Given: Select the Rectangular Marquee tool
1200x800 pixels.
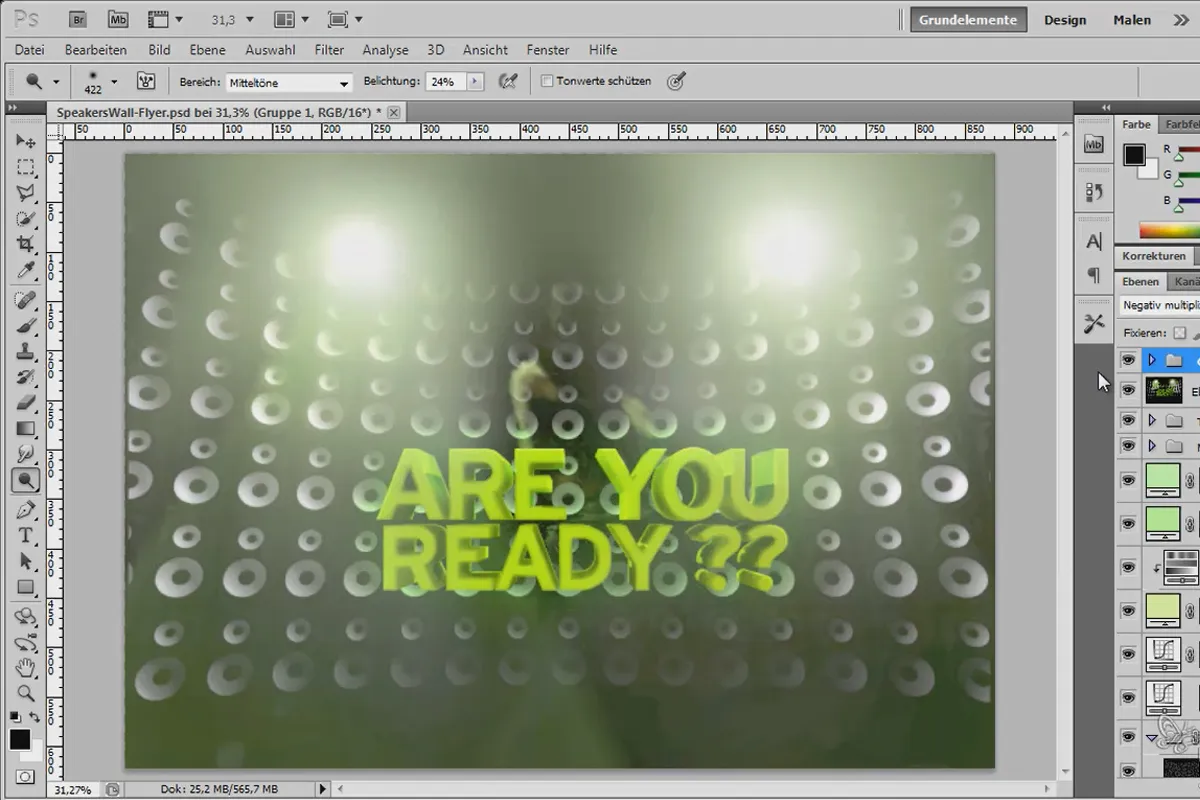Looking at the screenshot, I should pyautogui.click(x=24, y=167).
